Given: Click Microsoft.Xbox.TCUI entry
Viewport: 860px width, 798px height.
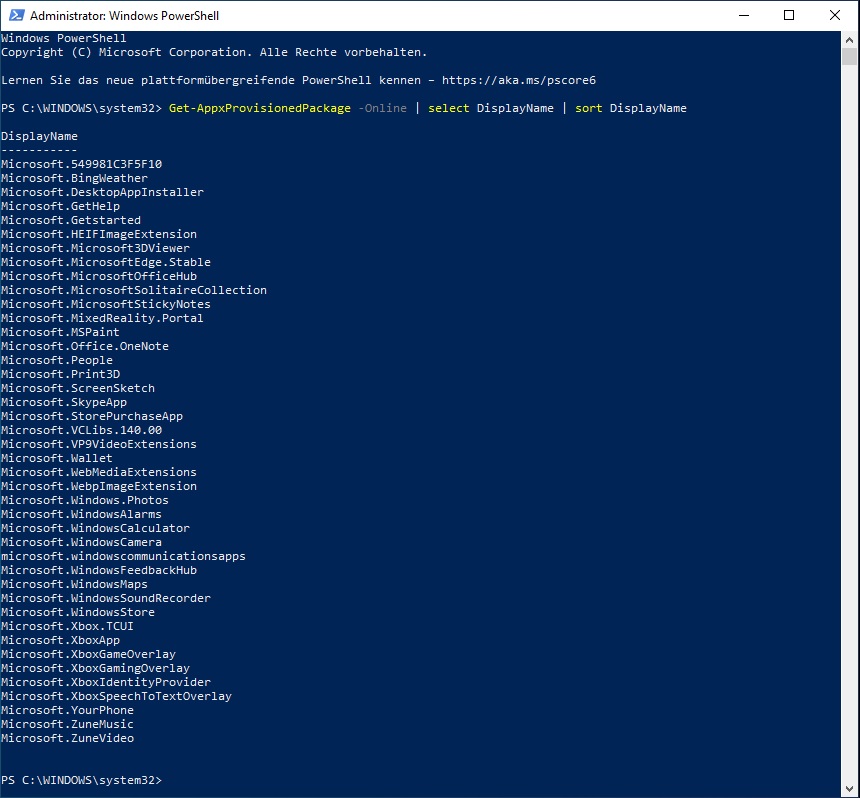Looking at the screenshot, I should 67,626.
